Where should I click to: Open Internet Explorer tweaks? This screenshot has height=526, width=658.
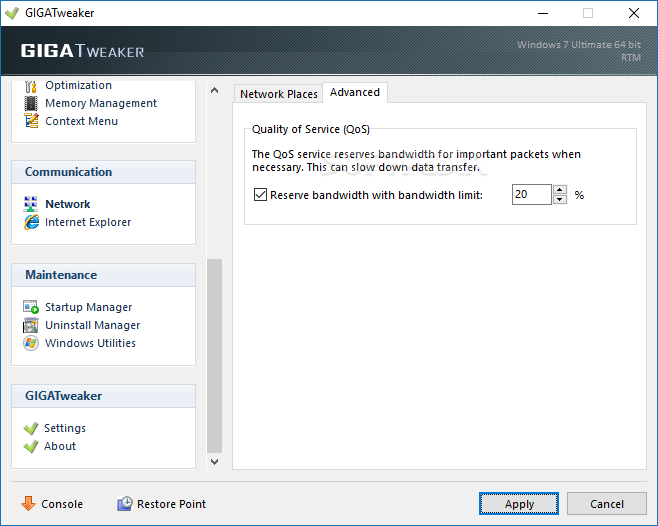88,222
